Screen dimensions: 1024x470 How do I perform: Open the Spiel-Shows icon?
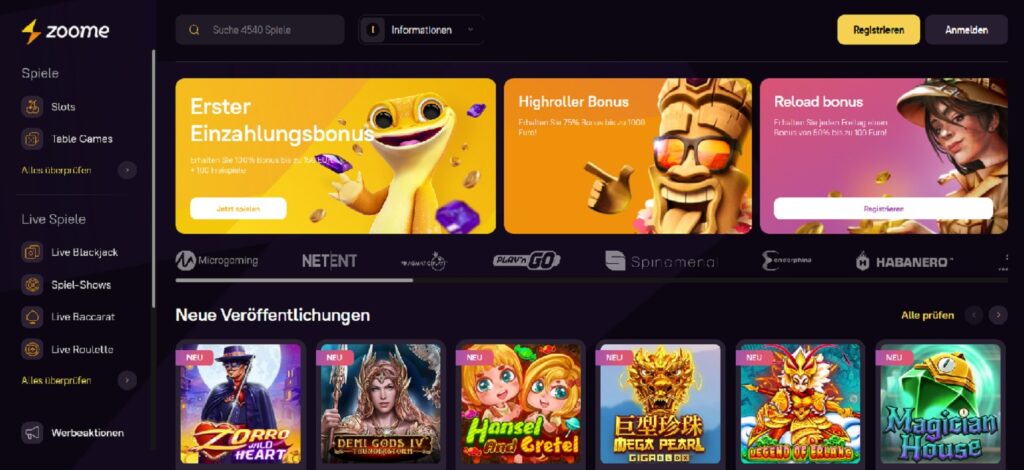tap(32, 285)
